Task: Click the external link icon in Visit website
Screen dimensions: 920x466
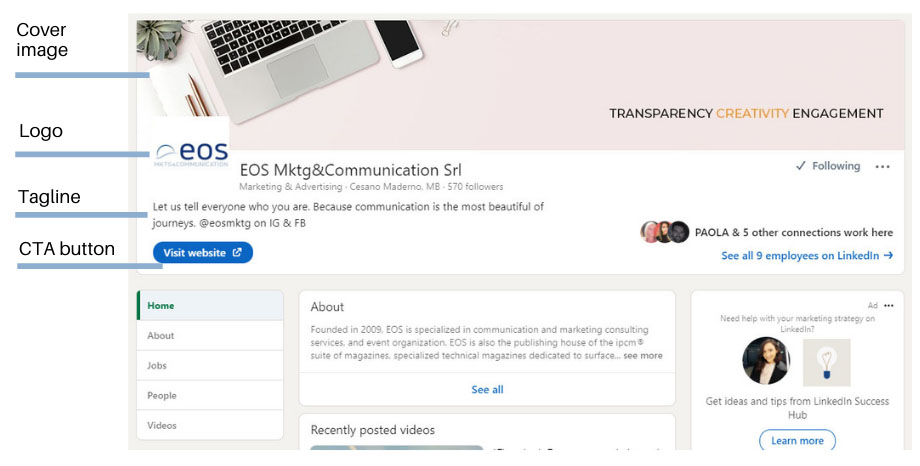Action: coord(237,252)
